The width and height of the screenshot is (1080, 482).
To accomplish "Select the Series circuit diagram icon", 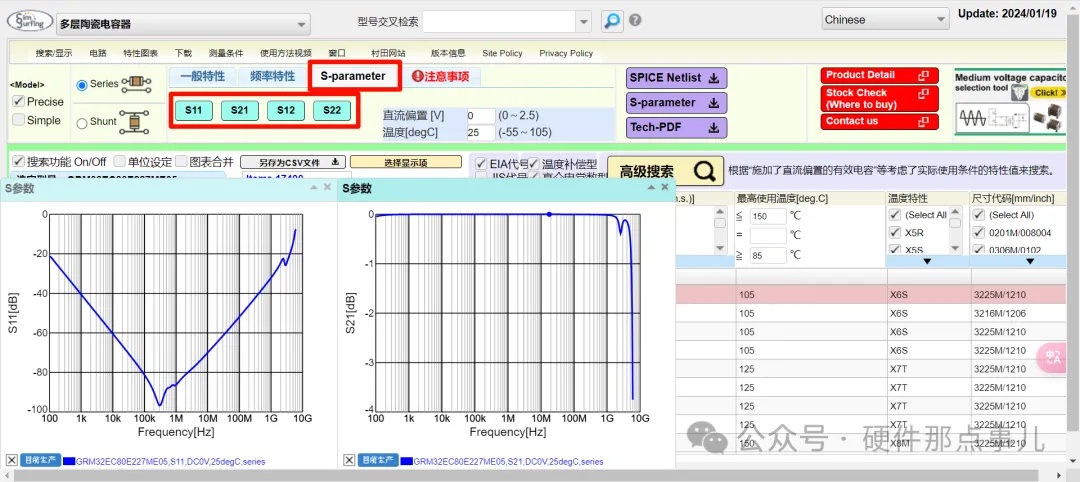I will [135, 84].
